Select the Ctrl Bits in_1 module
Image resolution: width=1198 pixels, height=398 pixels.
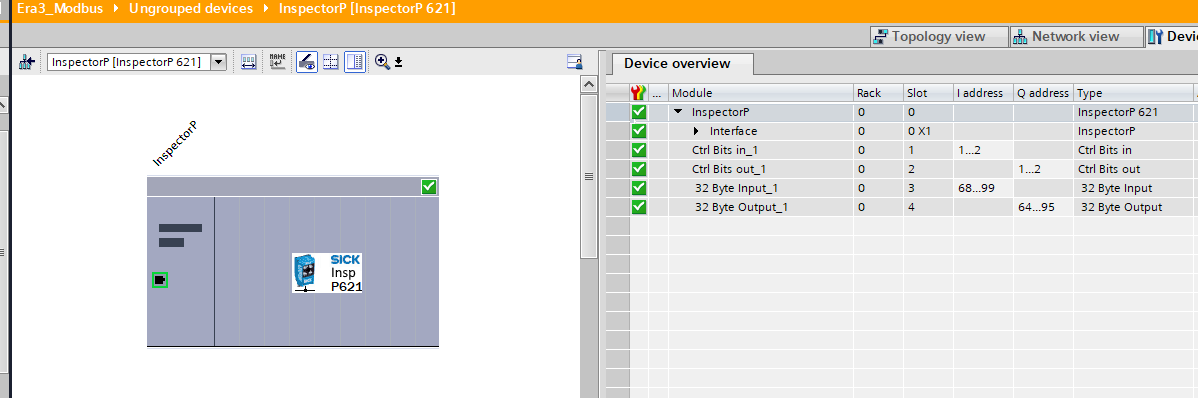[x=724, y=150]
